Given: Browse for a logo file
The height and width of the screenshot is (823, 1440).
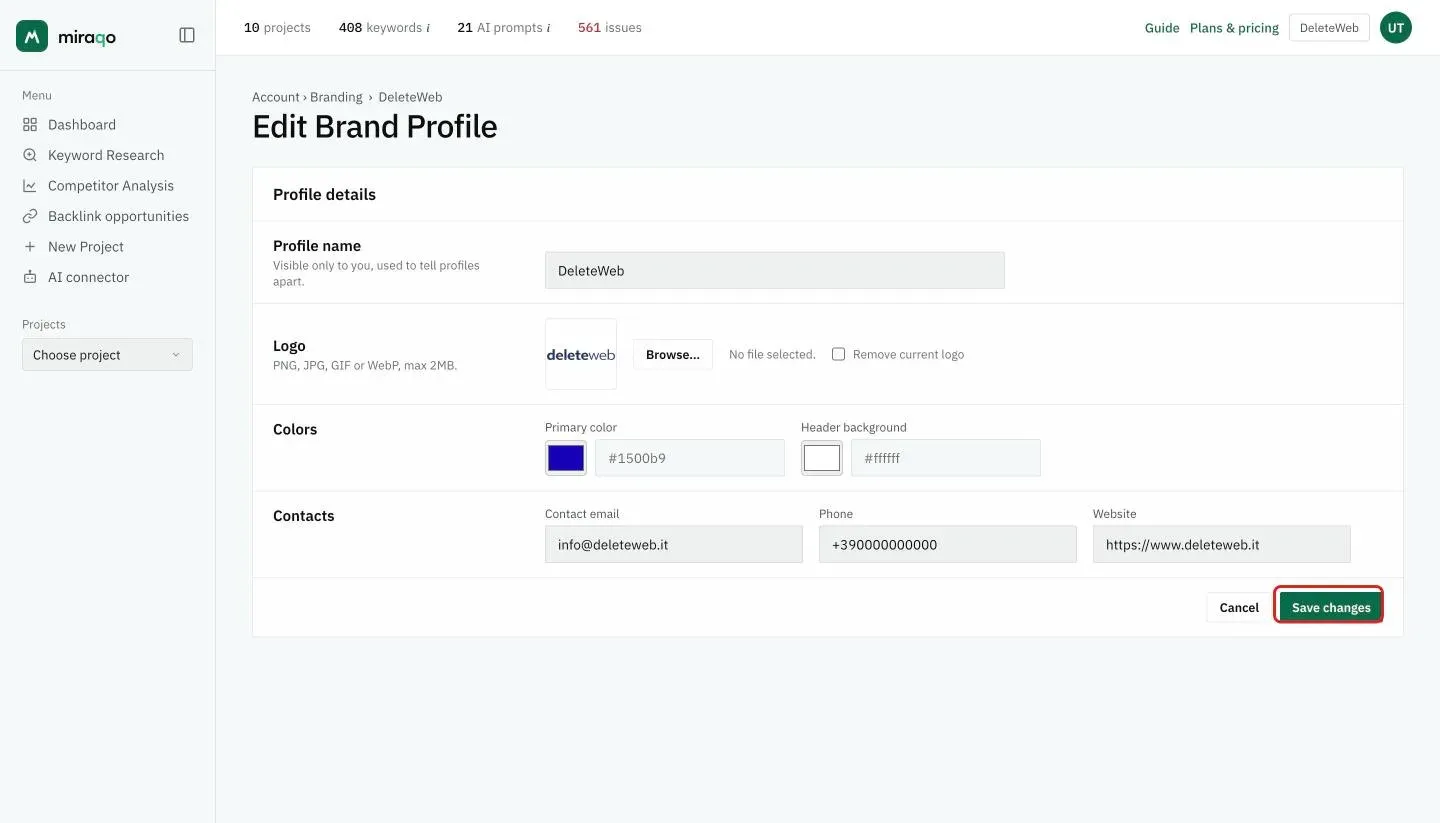Looking at the screenshot, I should [x=673, y=355].
